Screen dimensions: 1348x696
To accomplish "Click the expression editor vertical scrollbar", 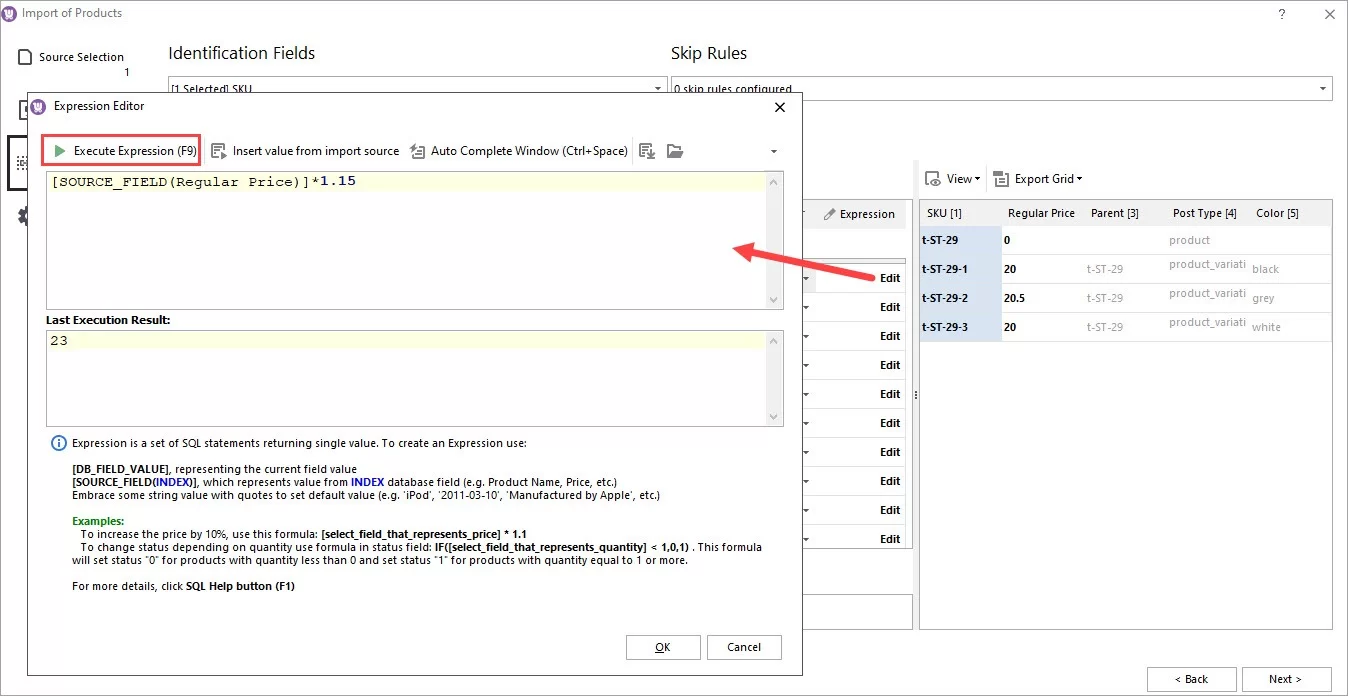I will [x=773, y=240].
